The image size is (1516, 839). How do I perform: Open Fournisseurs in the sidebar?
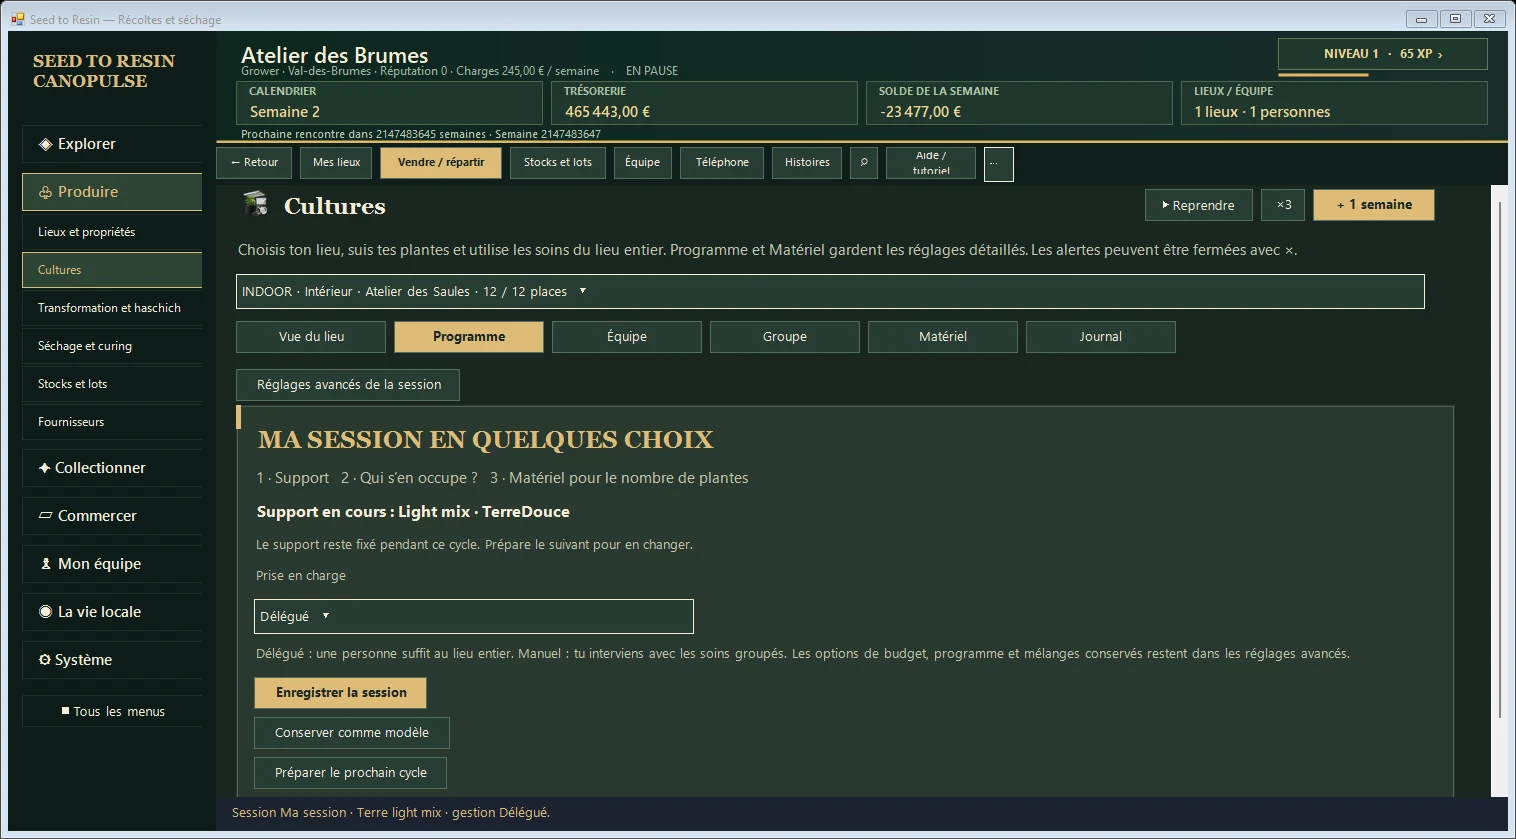click(112, 422)
